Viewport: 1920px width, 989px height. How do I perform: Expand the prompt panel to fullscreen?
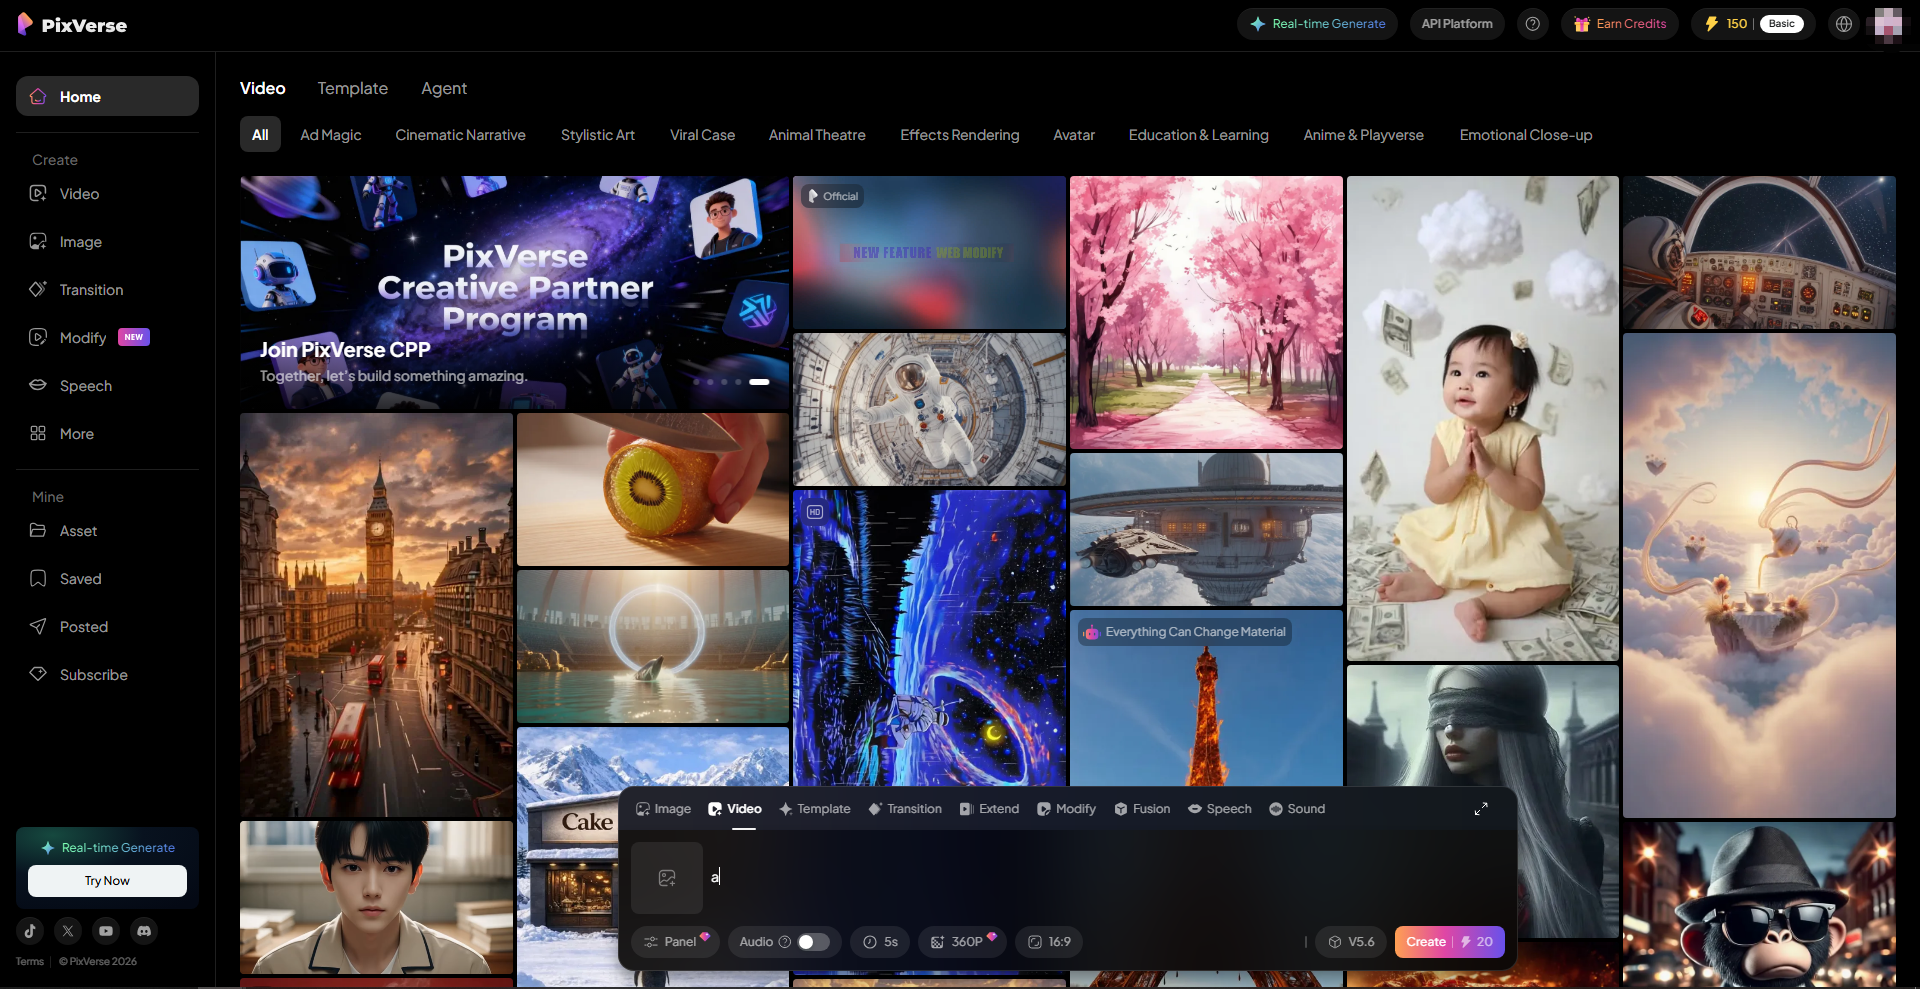[1481, 809]
